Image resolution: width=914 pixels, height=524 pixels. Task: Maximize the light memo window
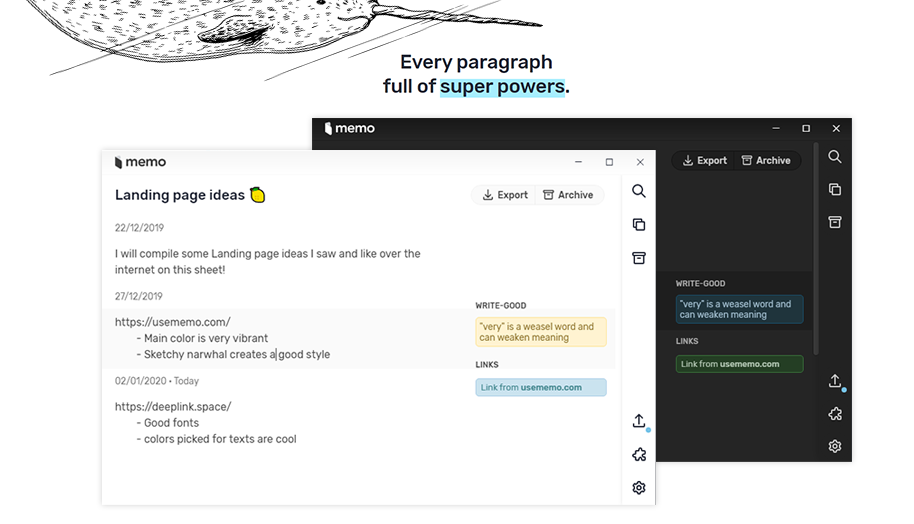click(x=609, y=162)
